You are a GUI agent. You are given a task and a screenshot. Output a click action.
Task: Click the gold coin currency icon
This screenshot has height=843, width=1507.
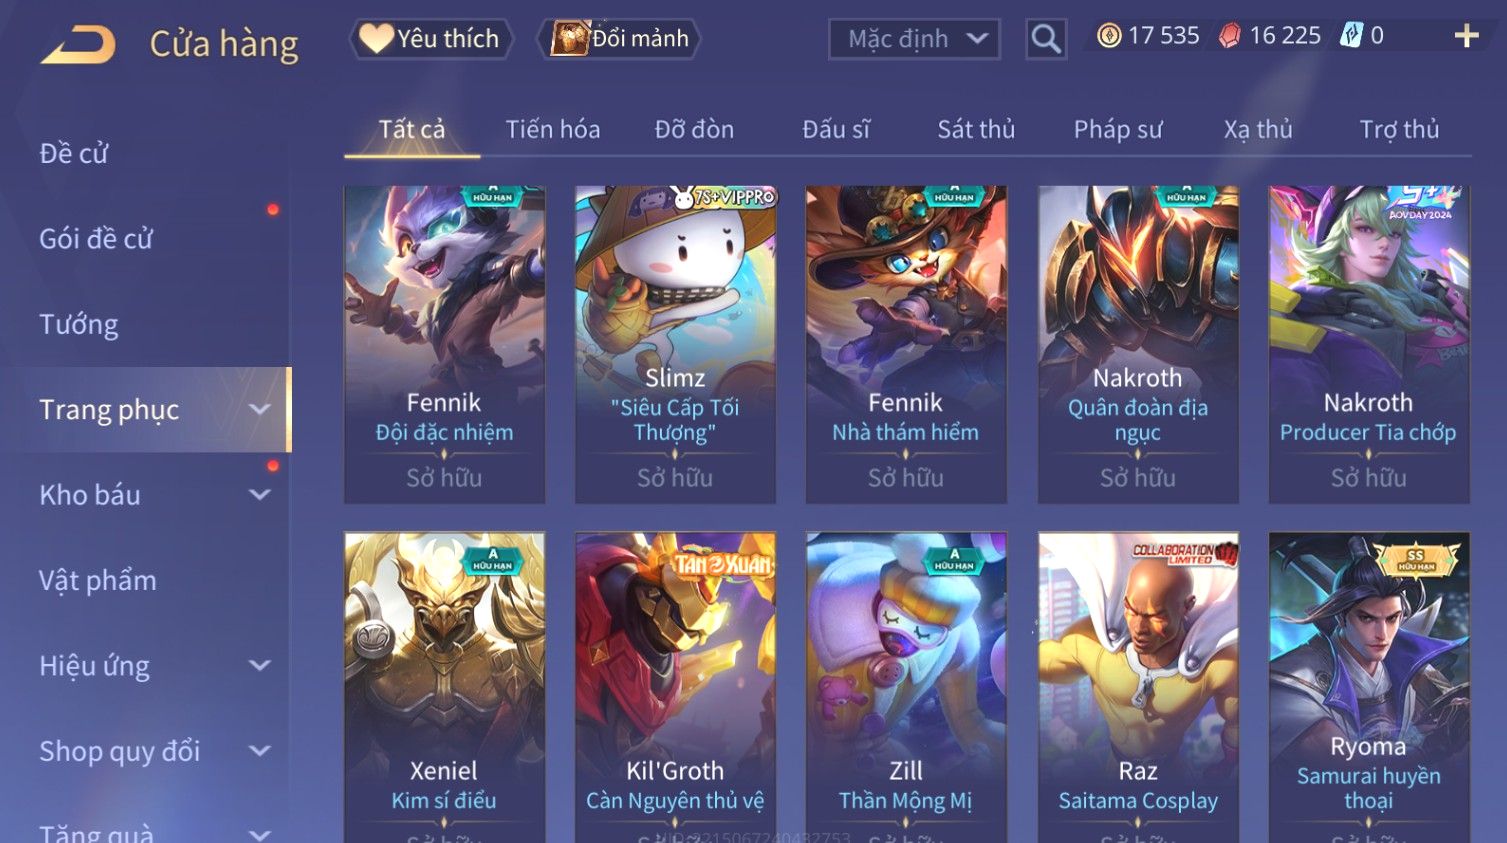click(x=1109, y=36)
